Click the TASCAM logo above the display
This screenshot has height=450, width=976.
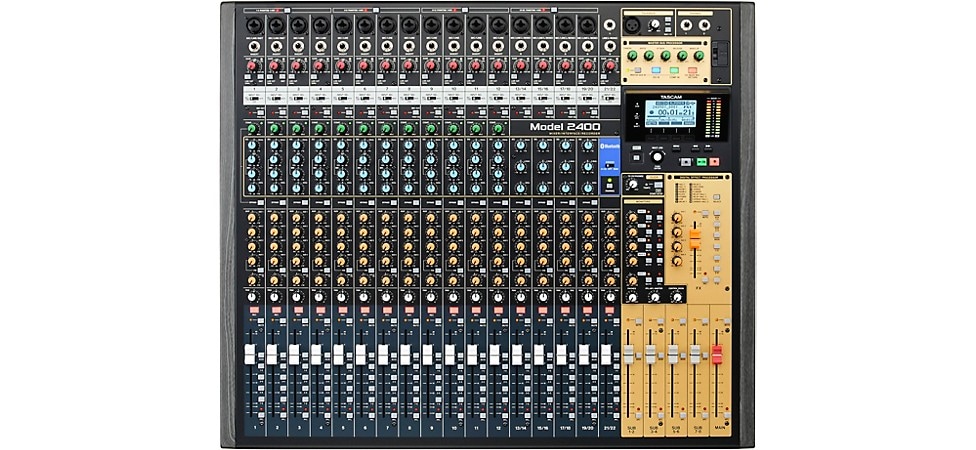click(x=670, y=98)
